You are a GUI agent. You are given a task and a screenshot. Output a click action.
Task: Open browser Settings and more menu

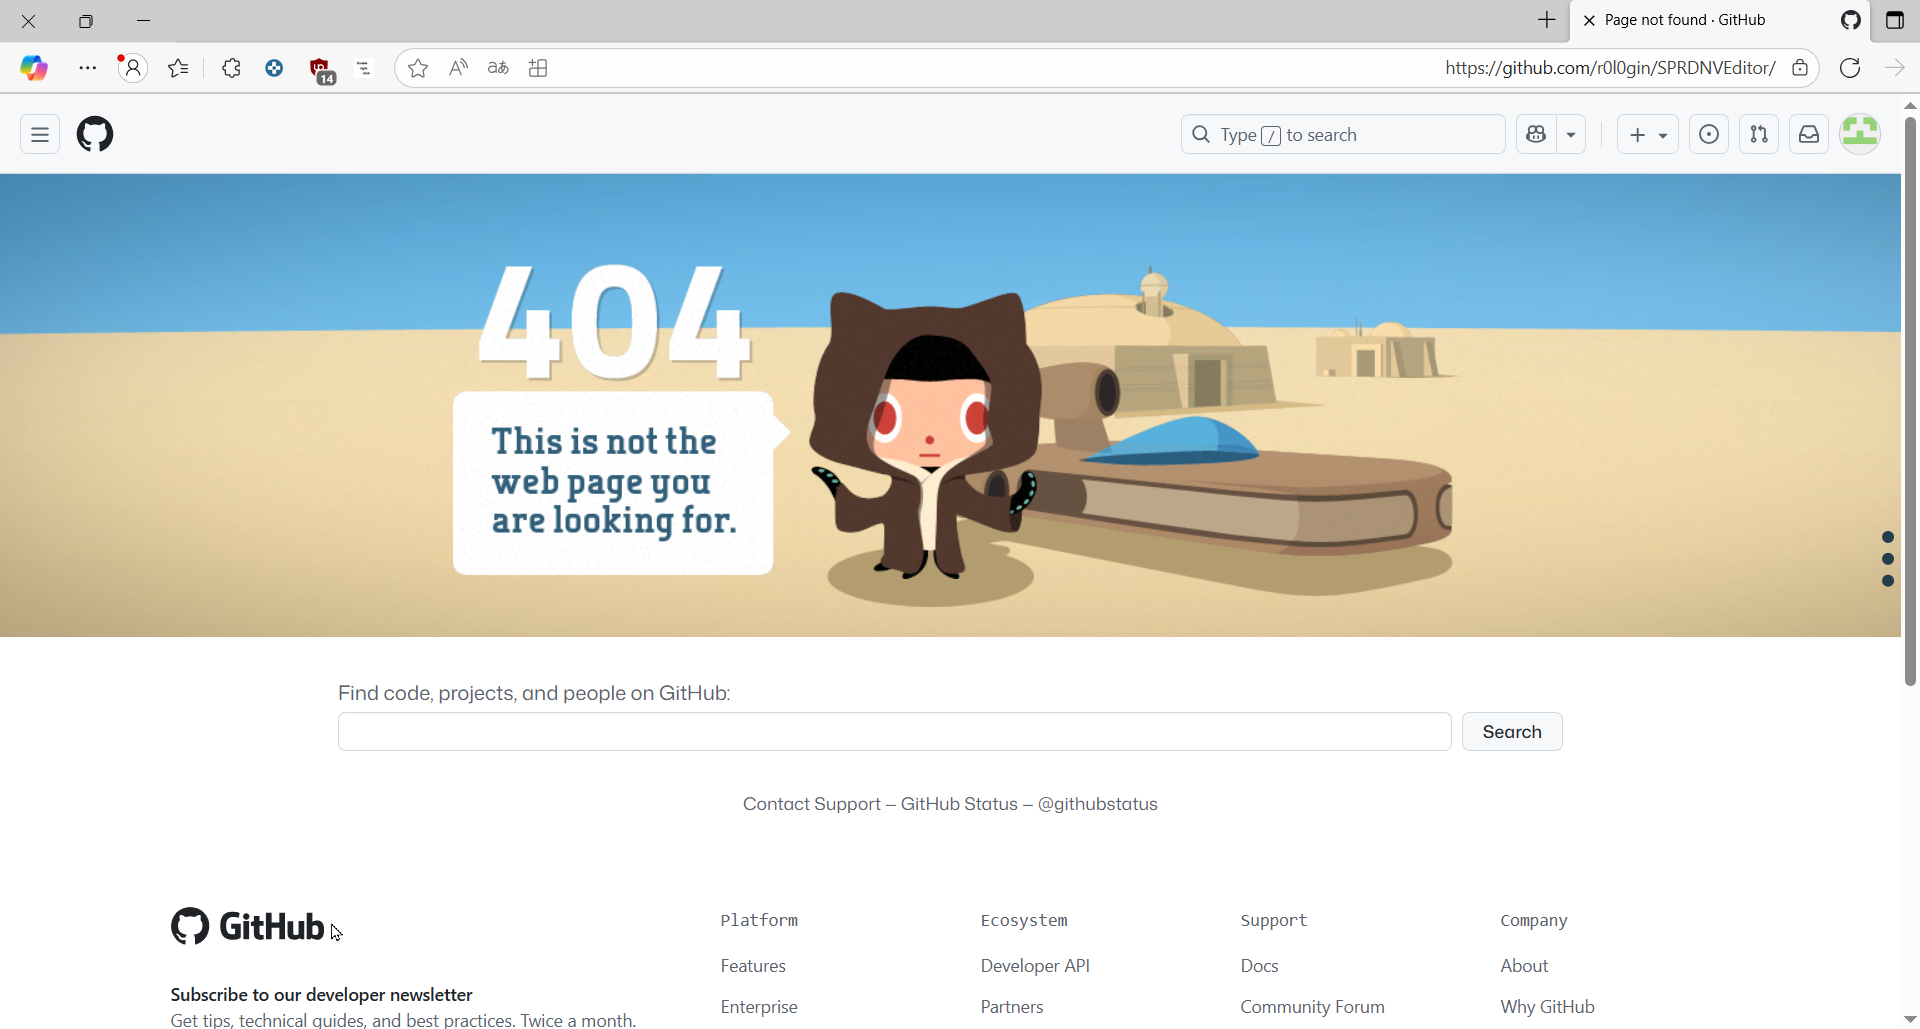pos(88,68)
